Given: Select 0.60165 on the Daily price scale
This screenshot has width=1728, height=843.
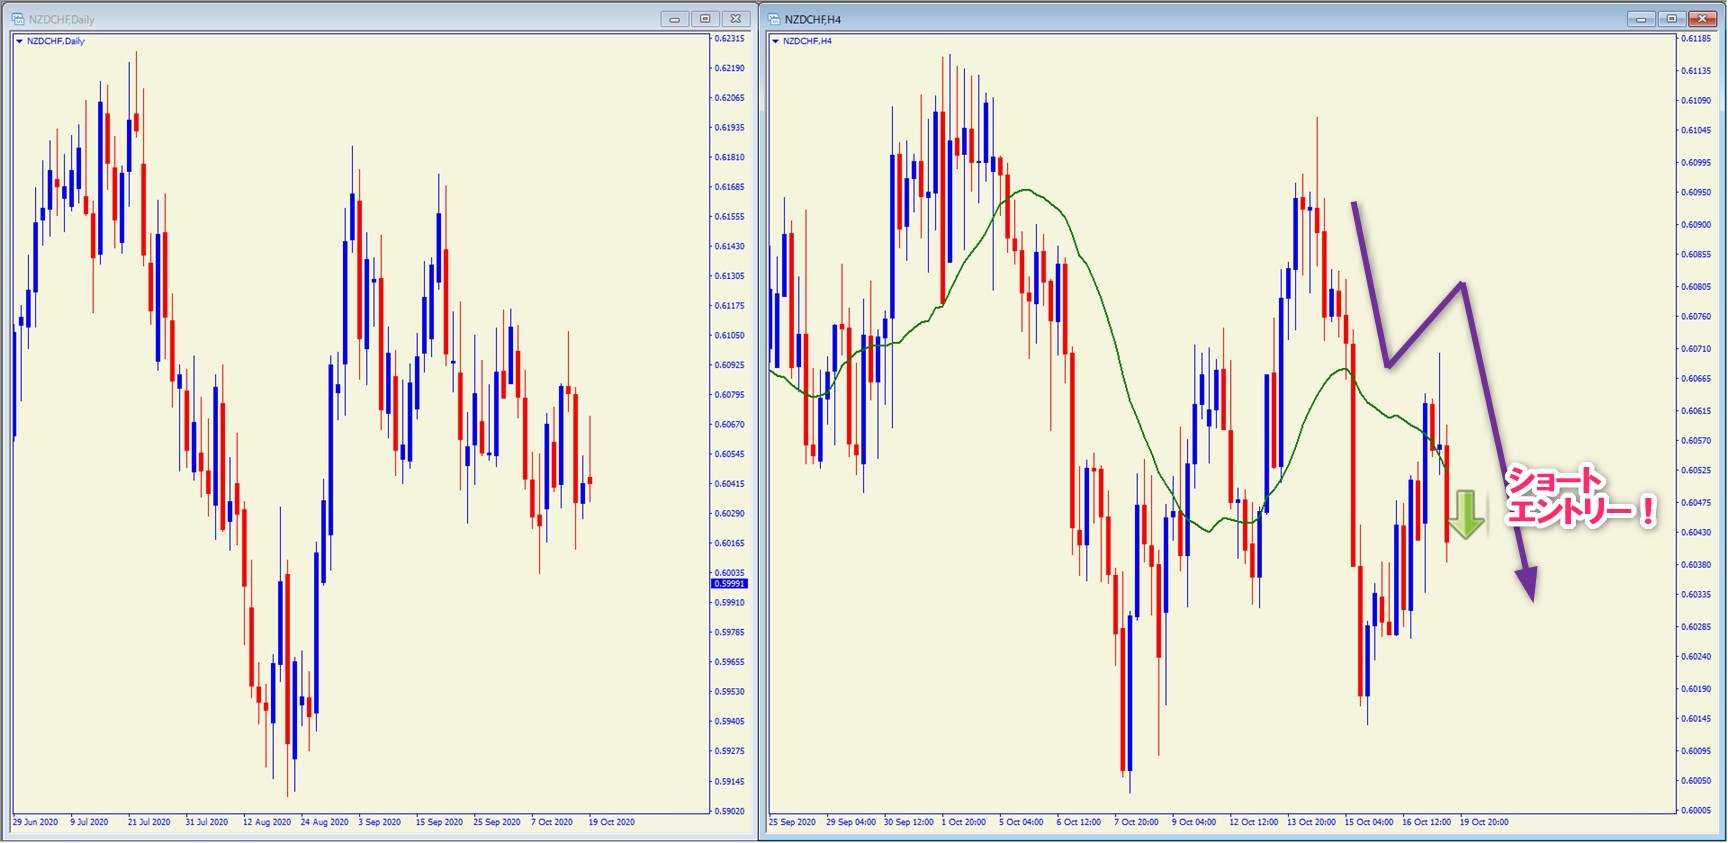Looking at the screenshot, I should (730, 543).
